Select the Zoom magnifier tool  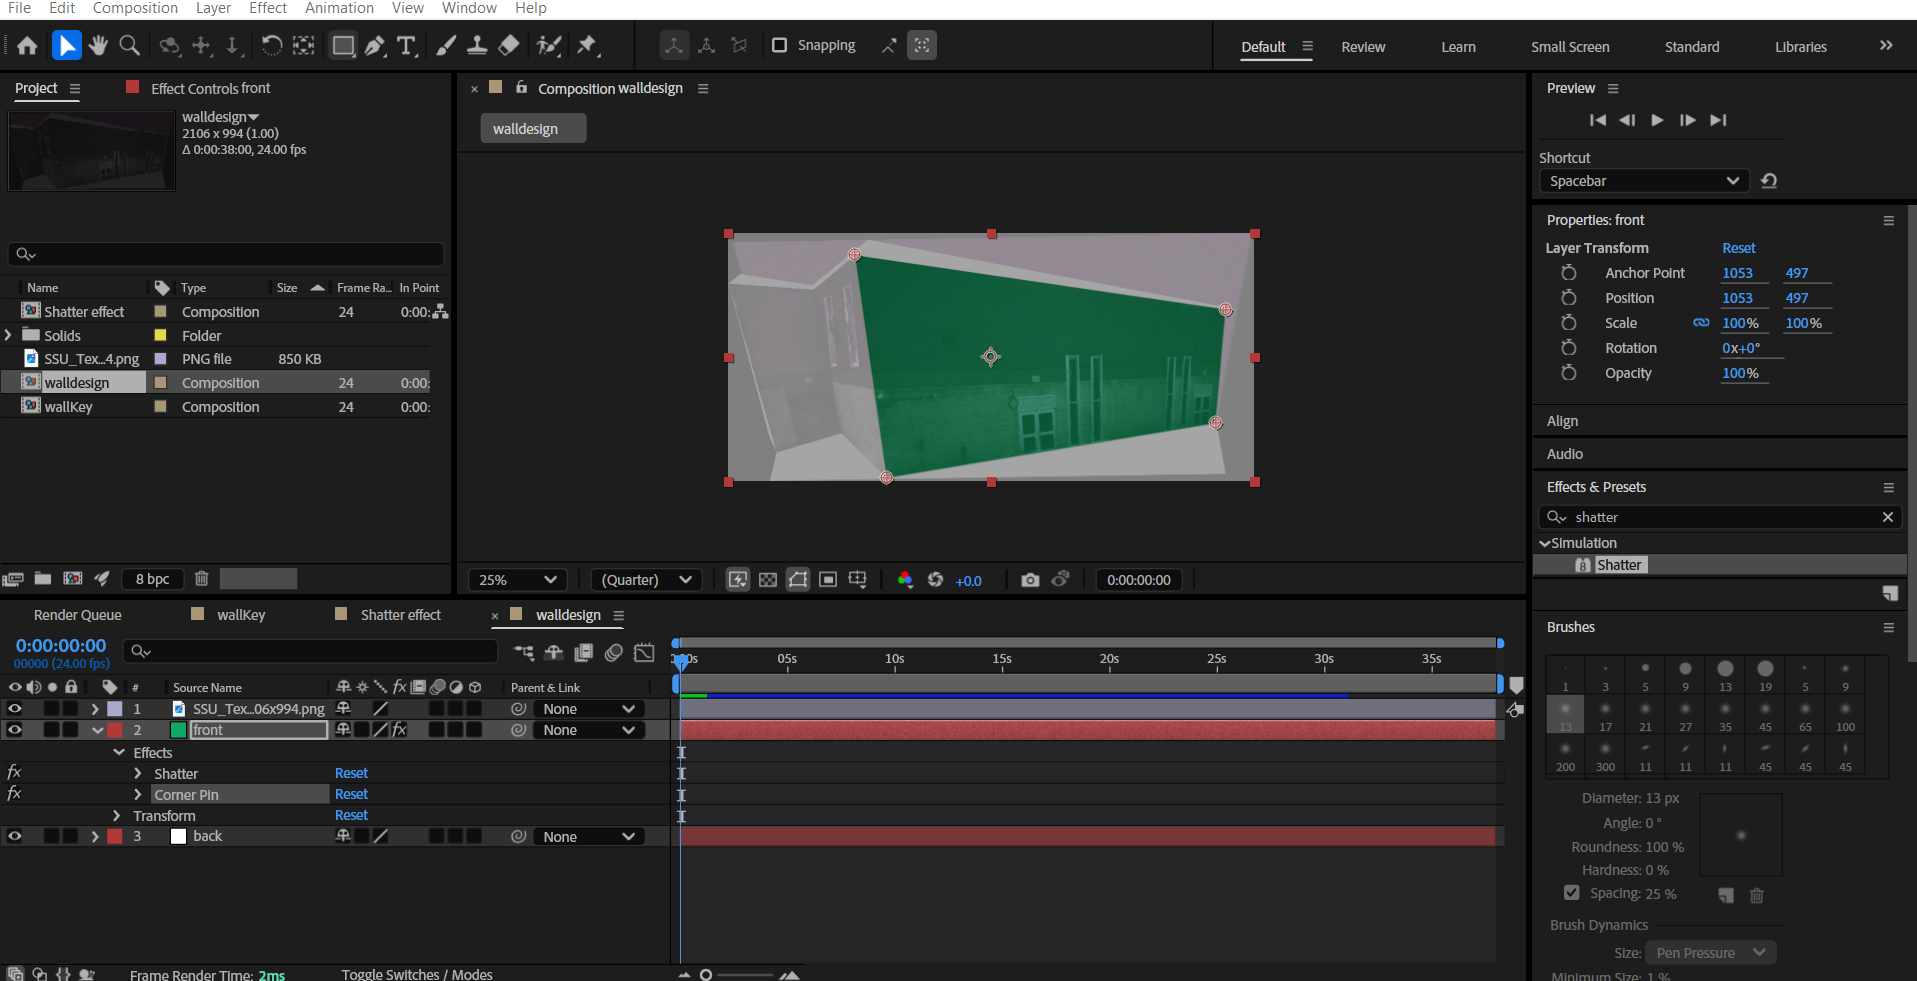[x=130, y=46]
